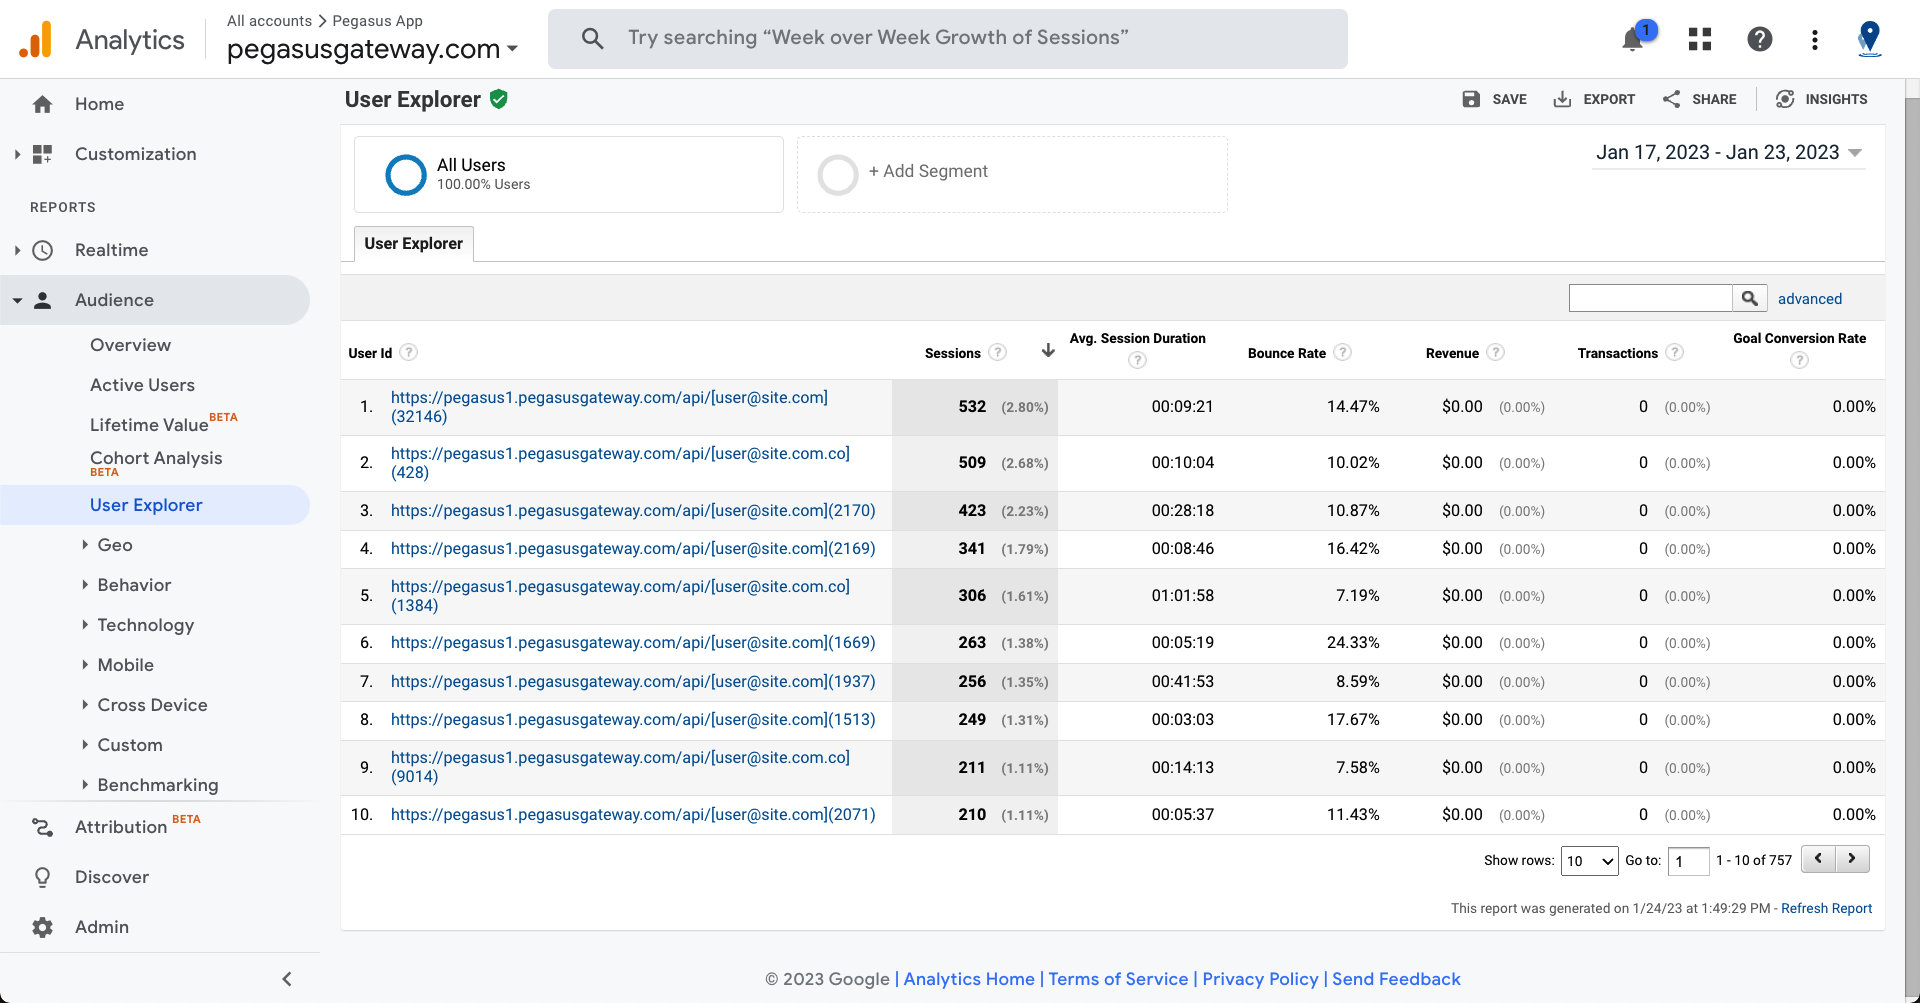Click the Home house icon
This screenshot has width=1920, height=1003.
click(x=42, y=104)
